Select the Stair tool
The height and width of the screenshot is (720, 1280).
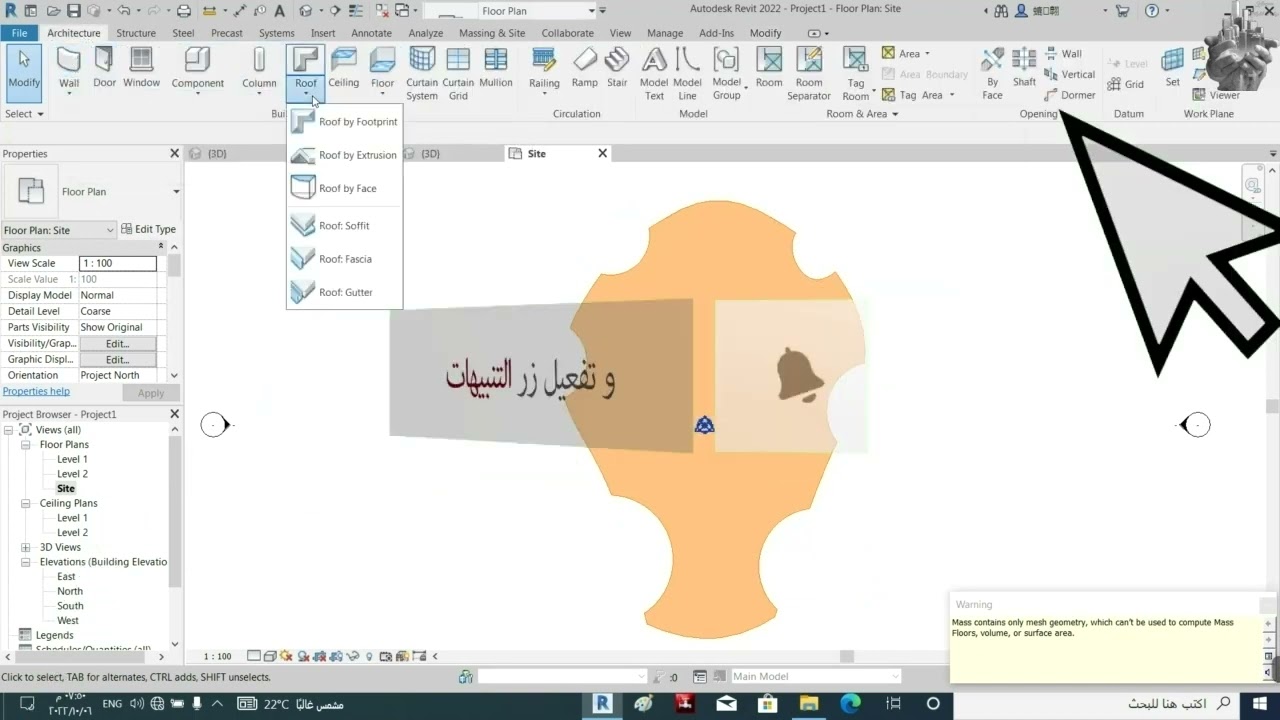617,67
